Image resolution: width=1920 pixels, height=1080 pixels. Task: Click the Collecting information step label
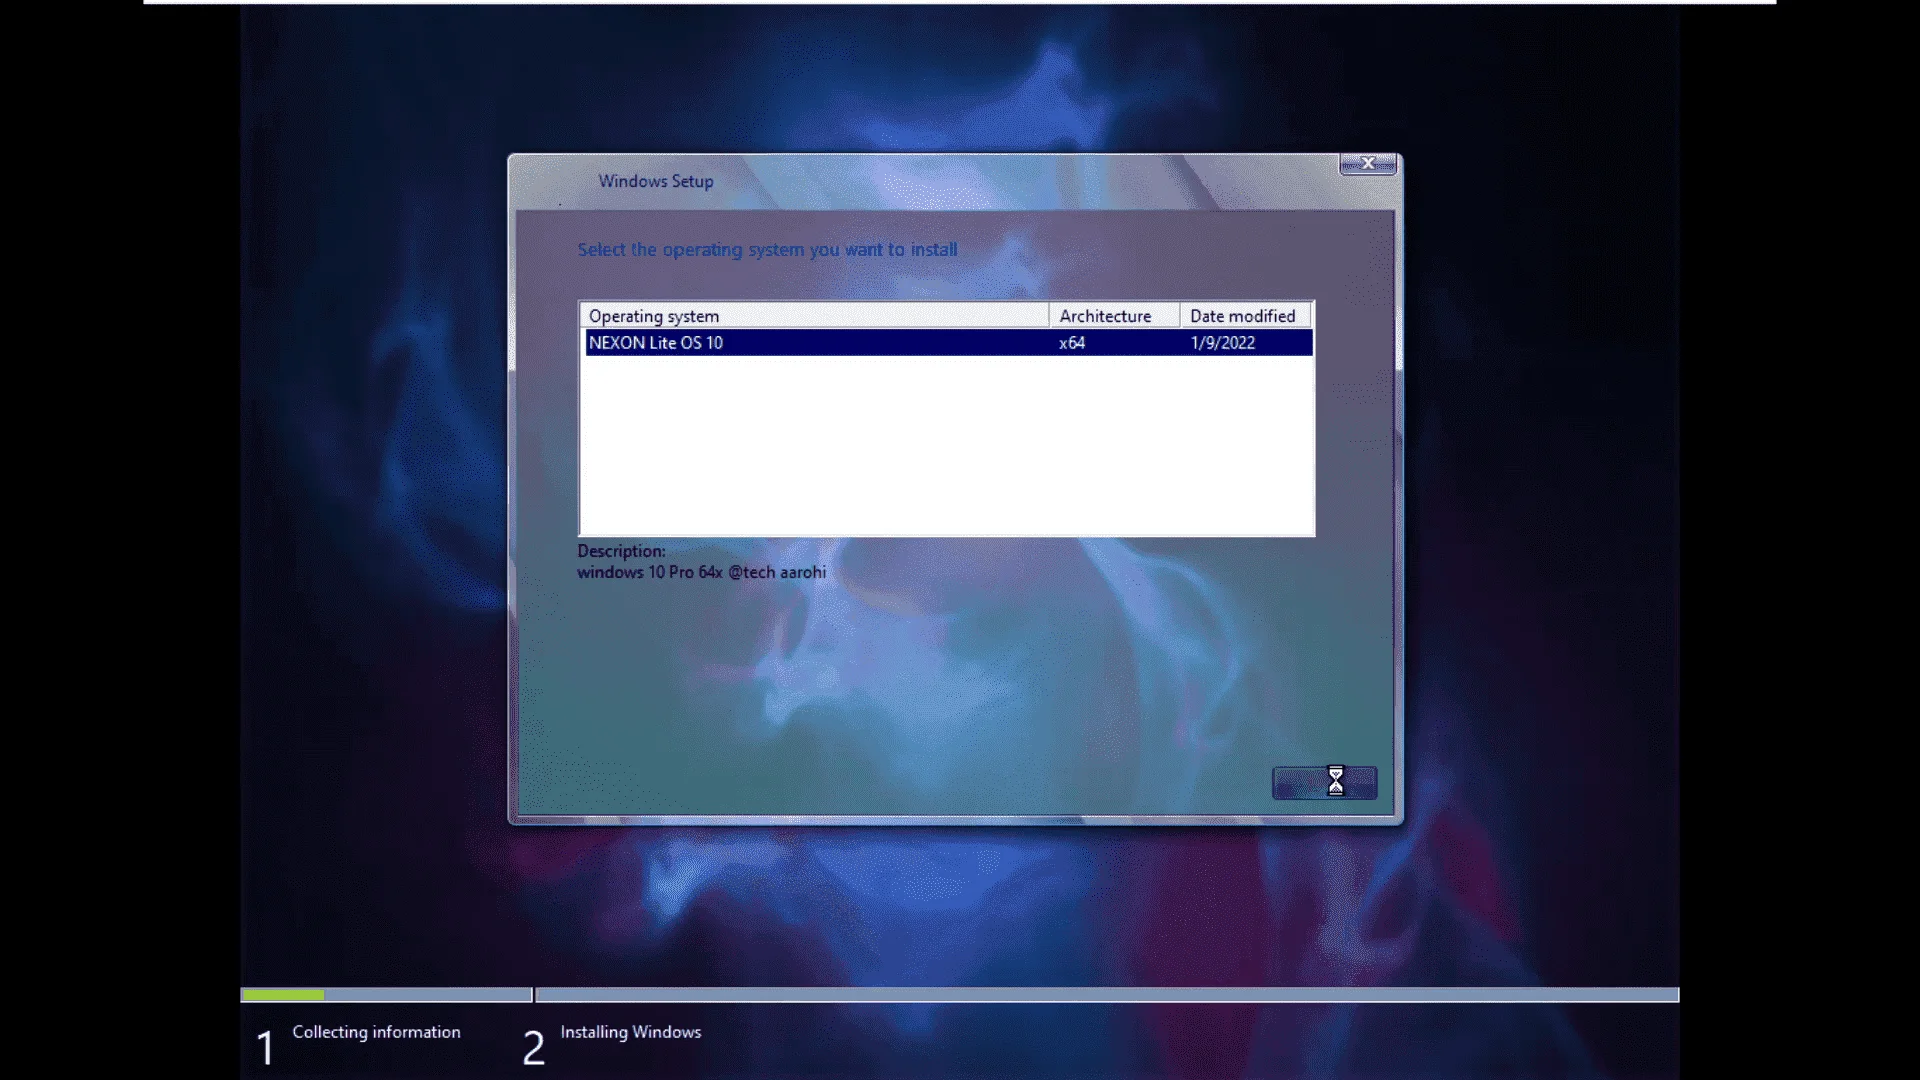point(376,1032)
